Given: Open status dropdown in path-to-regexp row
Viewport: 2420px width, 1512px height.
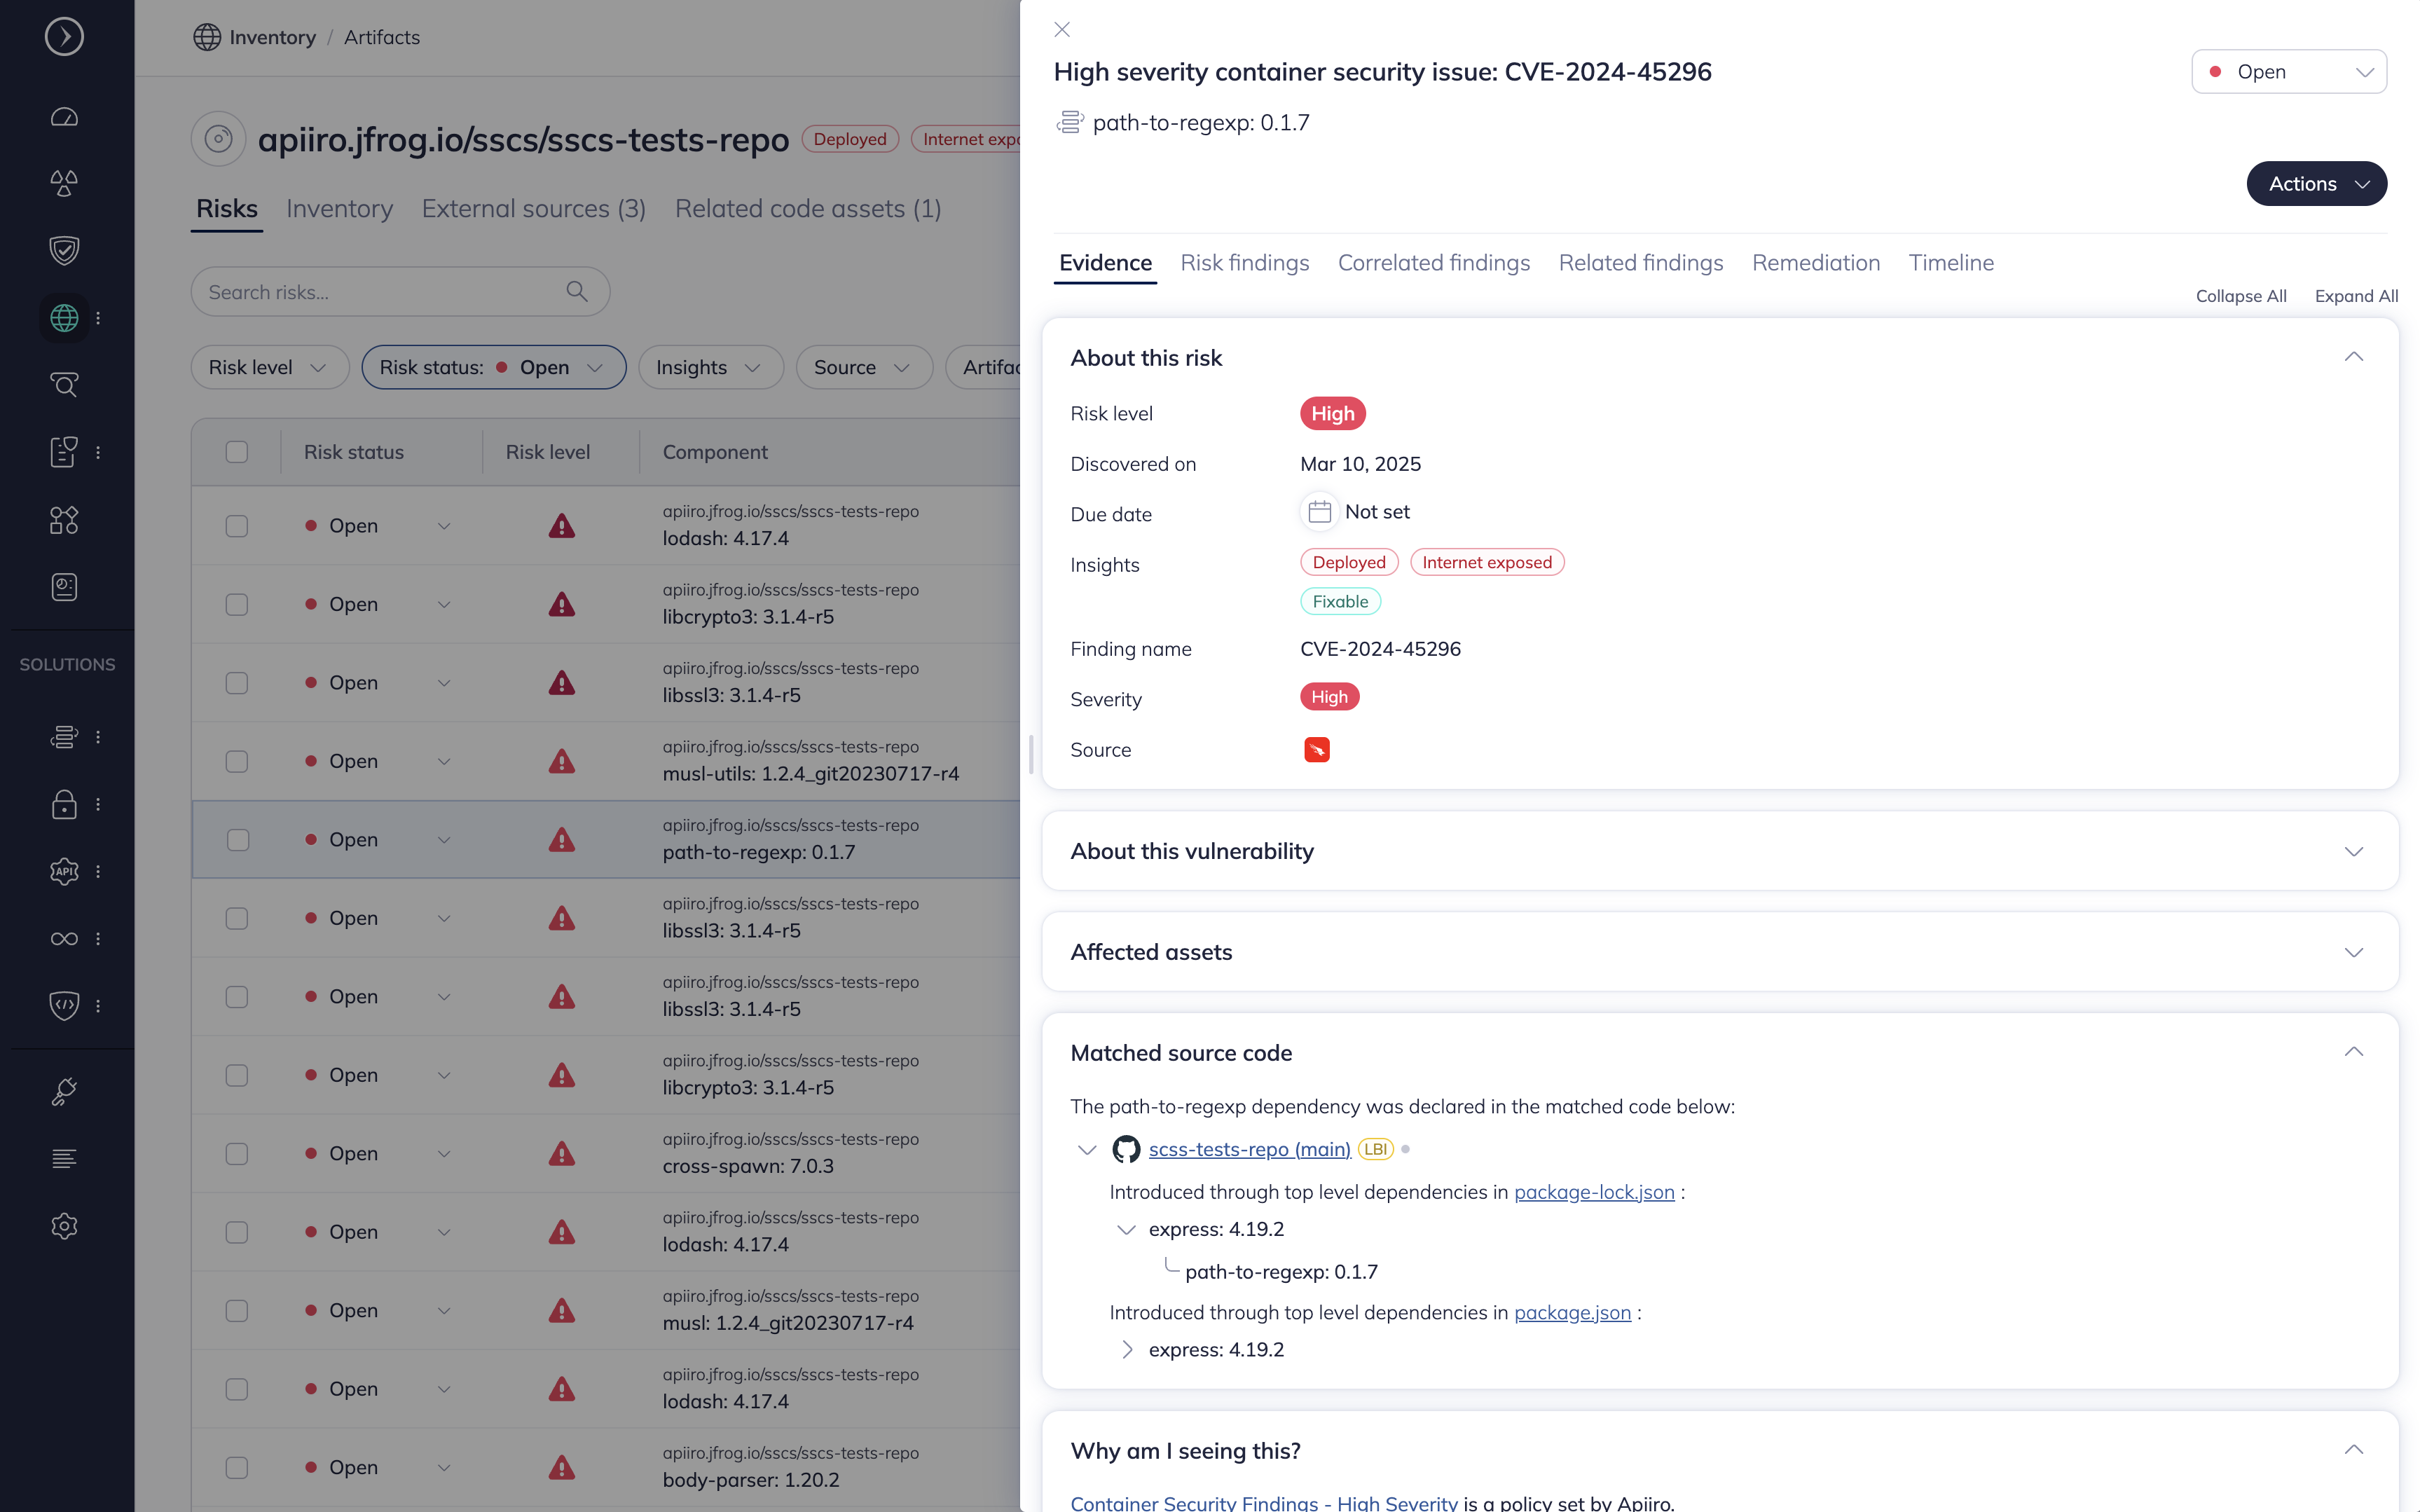Looking at the screenshot, I should point(444,840).
